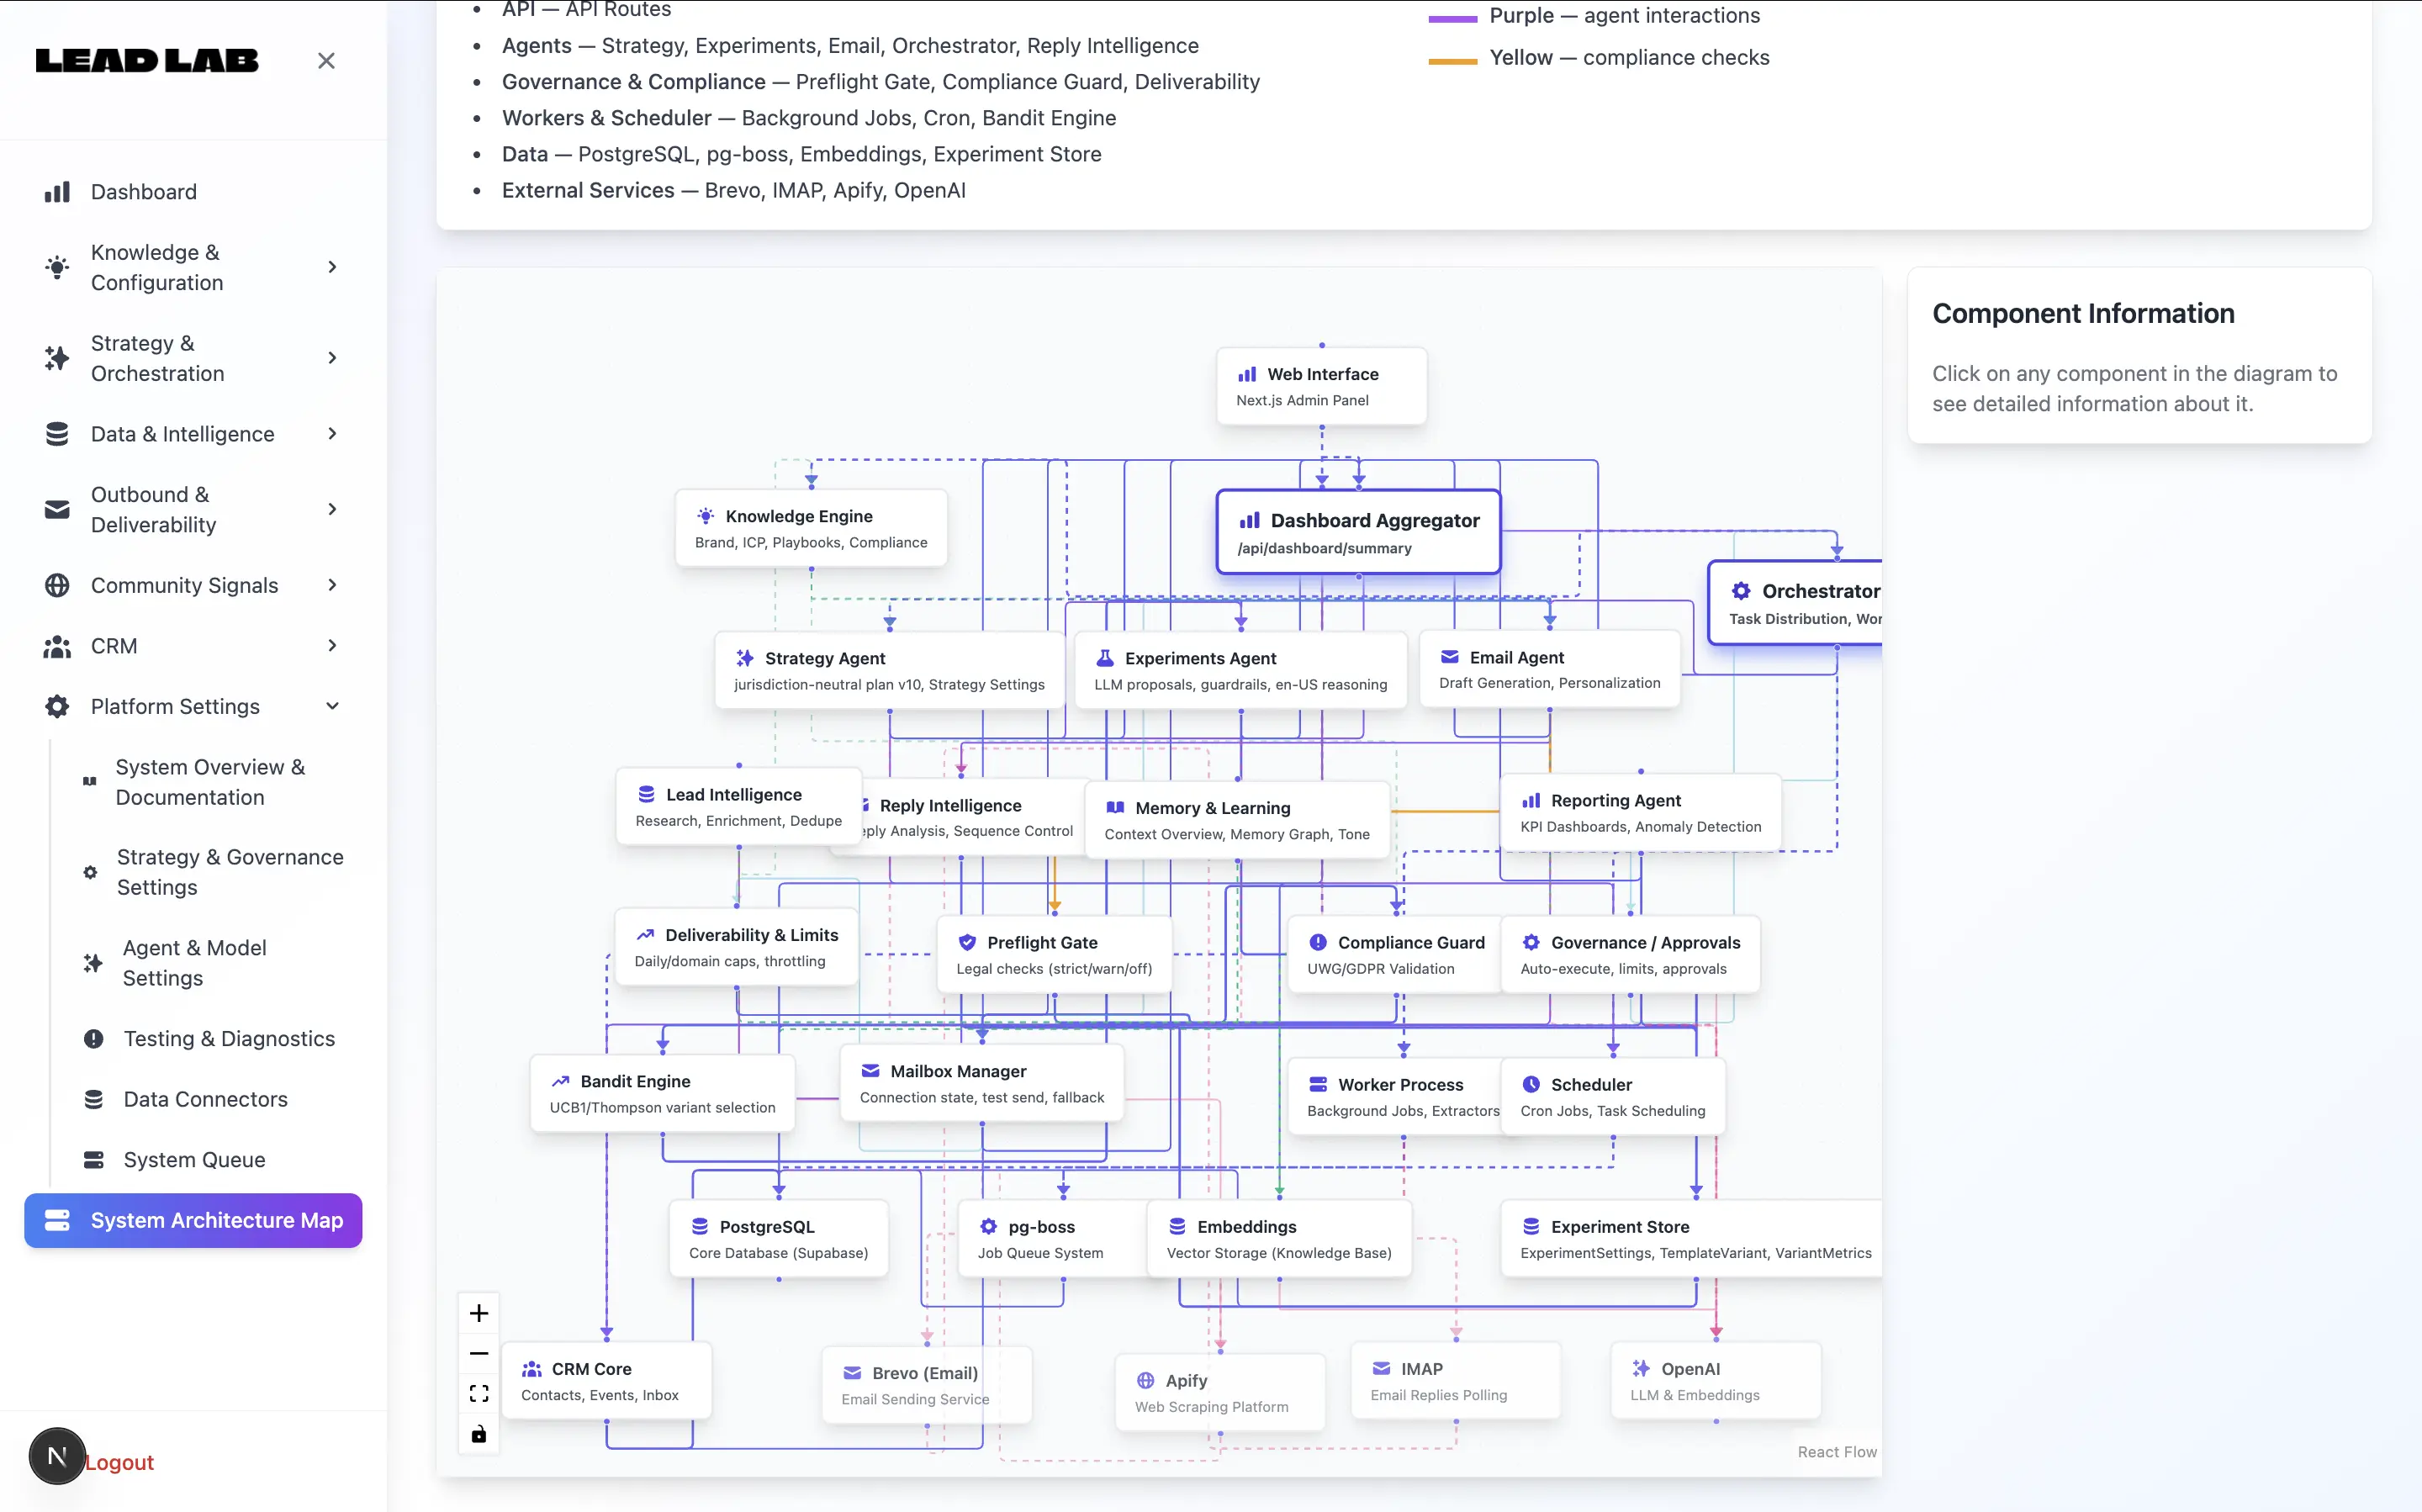The image size is (2422, 1512).
Task: Click the zoom in plus control
Action: (x=479, y=1313)
